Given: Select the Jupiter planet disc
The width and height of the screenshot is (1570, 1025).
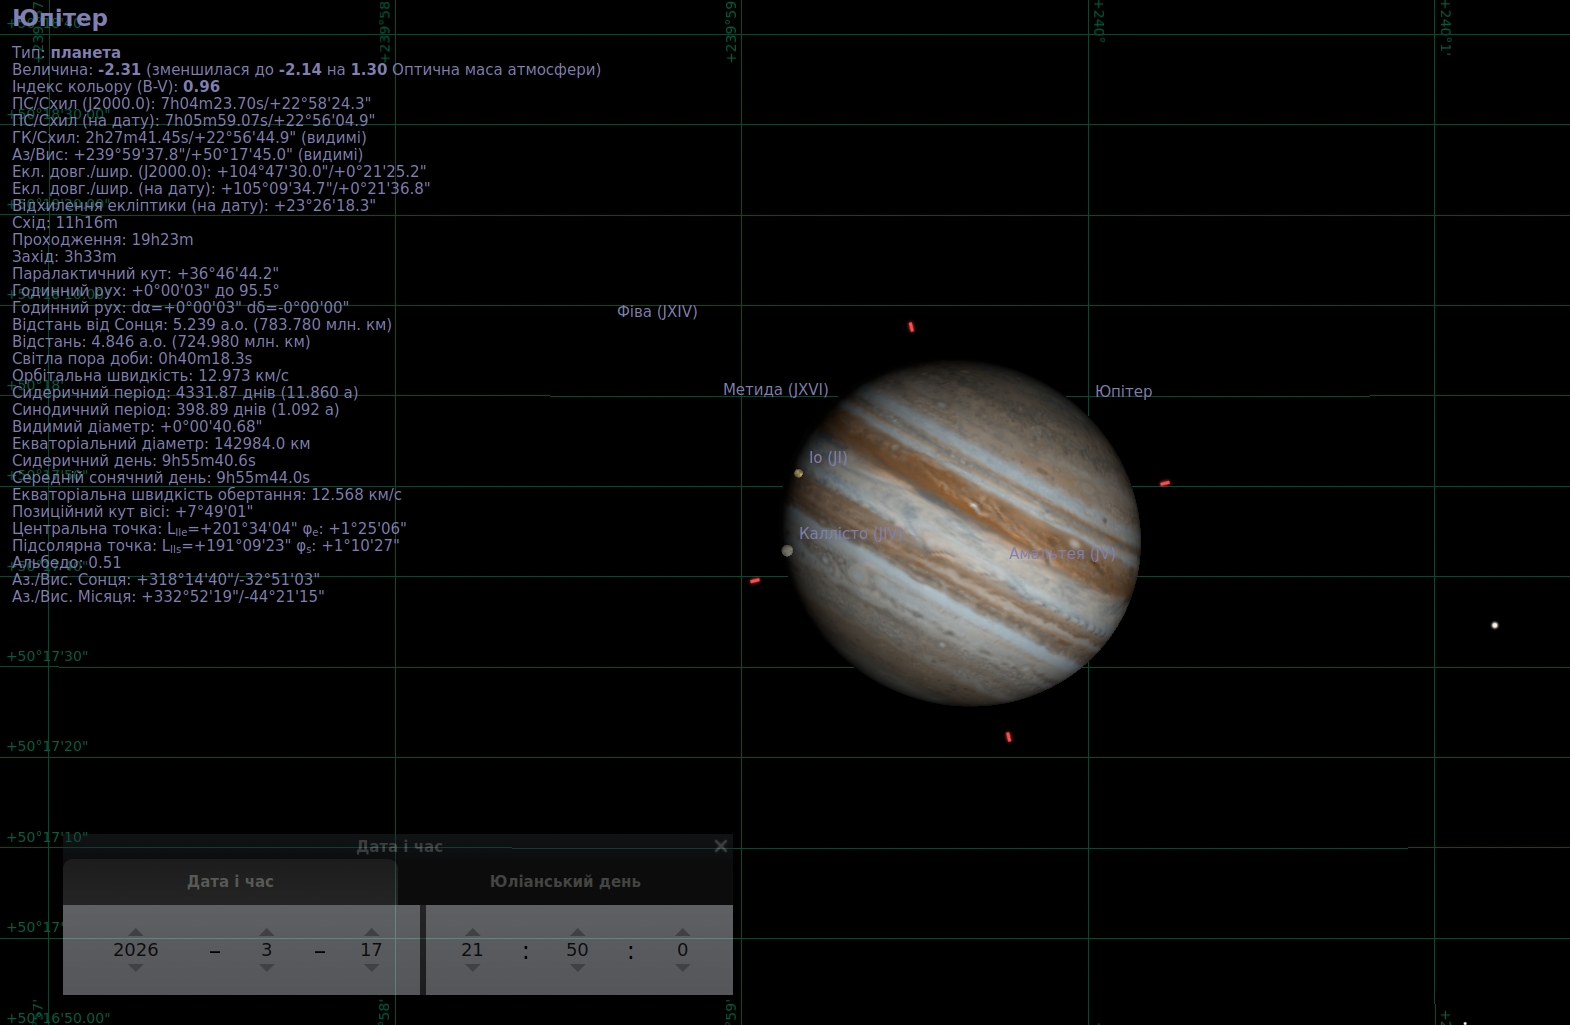Looking at the screenshot, I should pos(963,534).
